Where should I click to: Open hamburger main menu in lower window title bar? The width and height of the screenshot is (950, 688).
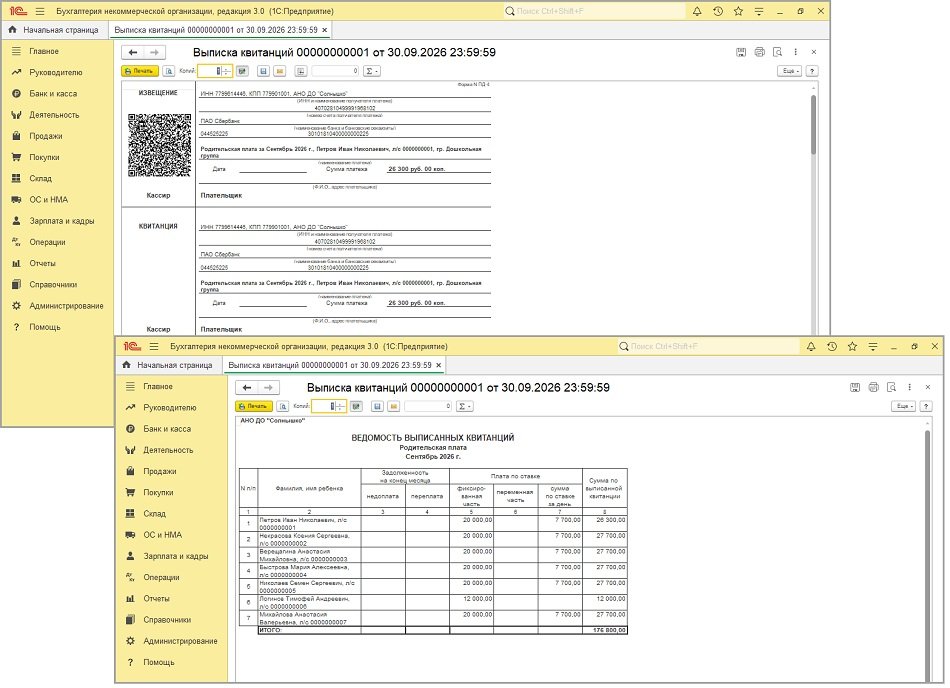(154, 346)
